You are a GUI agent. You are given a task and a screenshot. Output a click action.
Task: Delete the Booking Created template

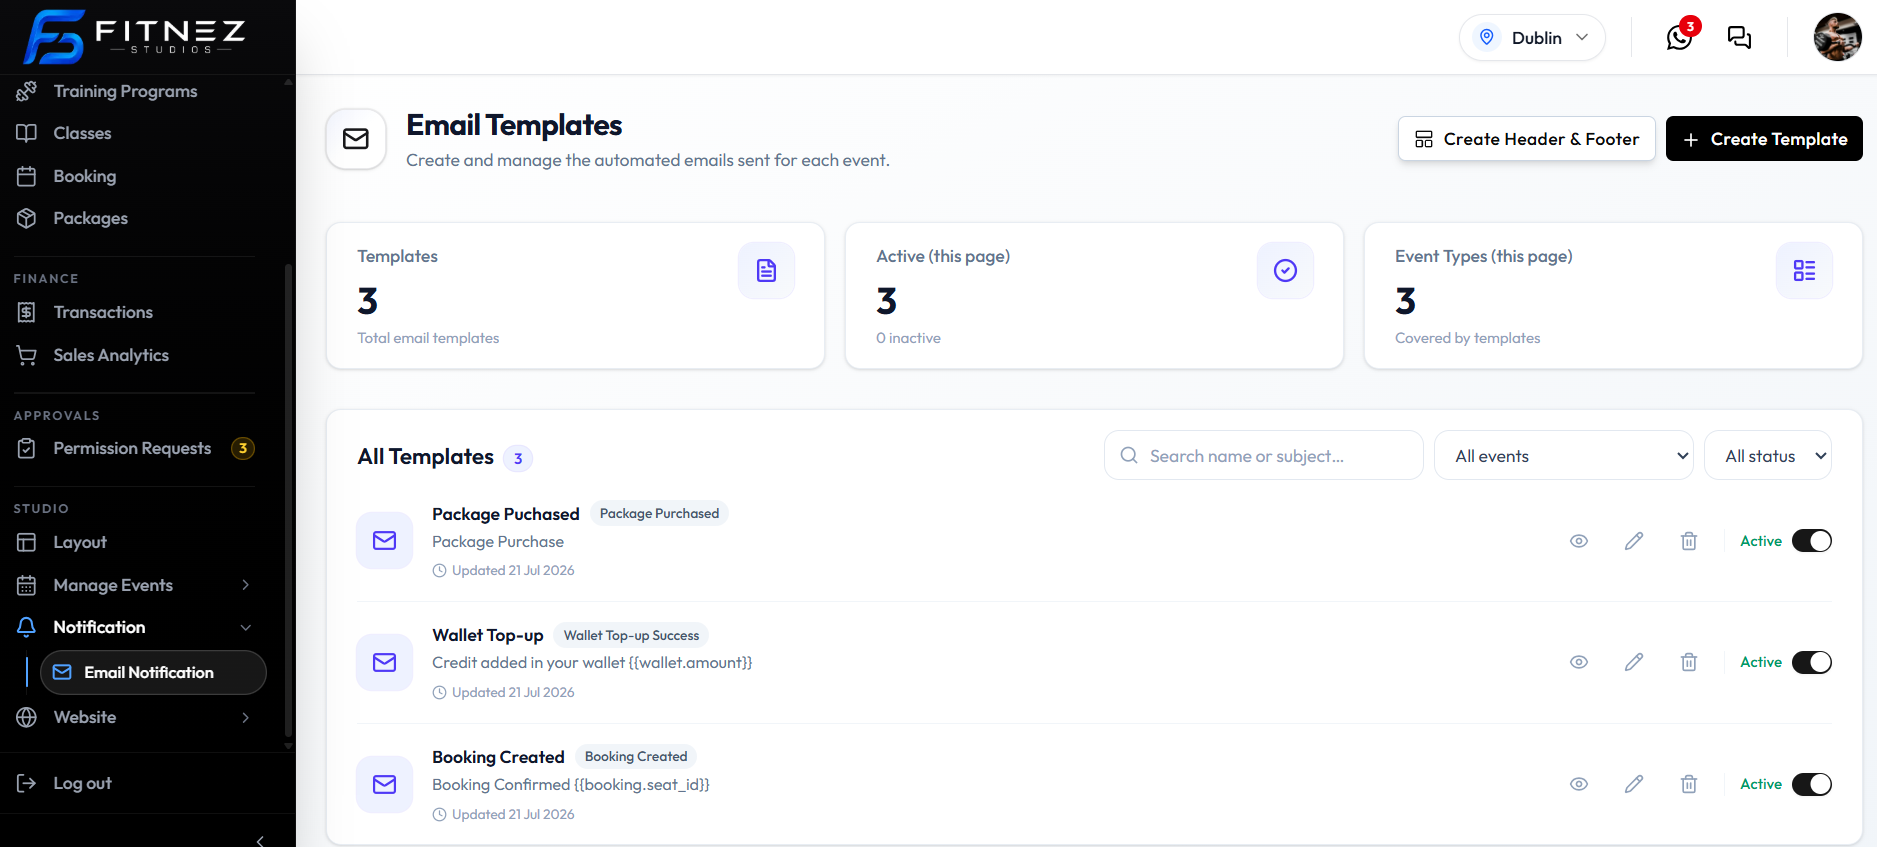click(1689, 784)
